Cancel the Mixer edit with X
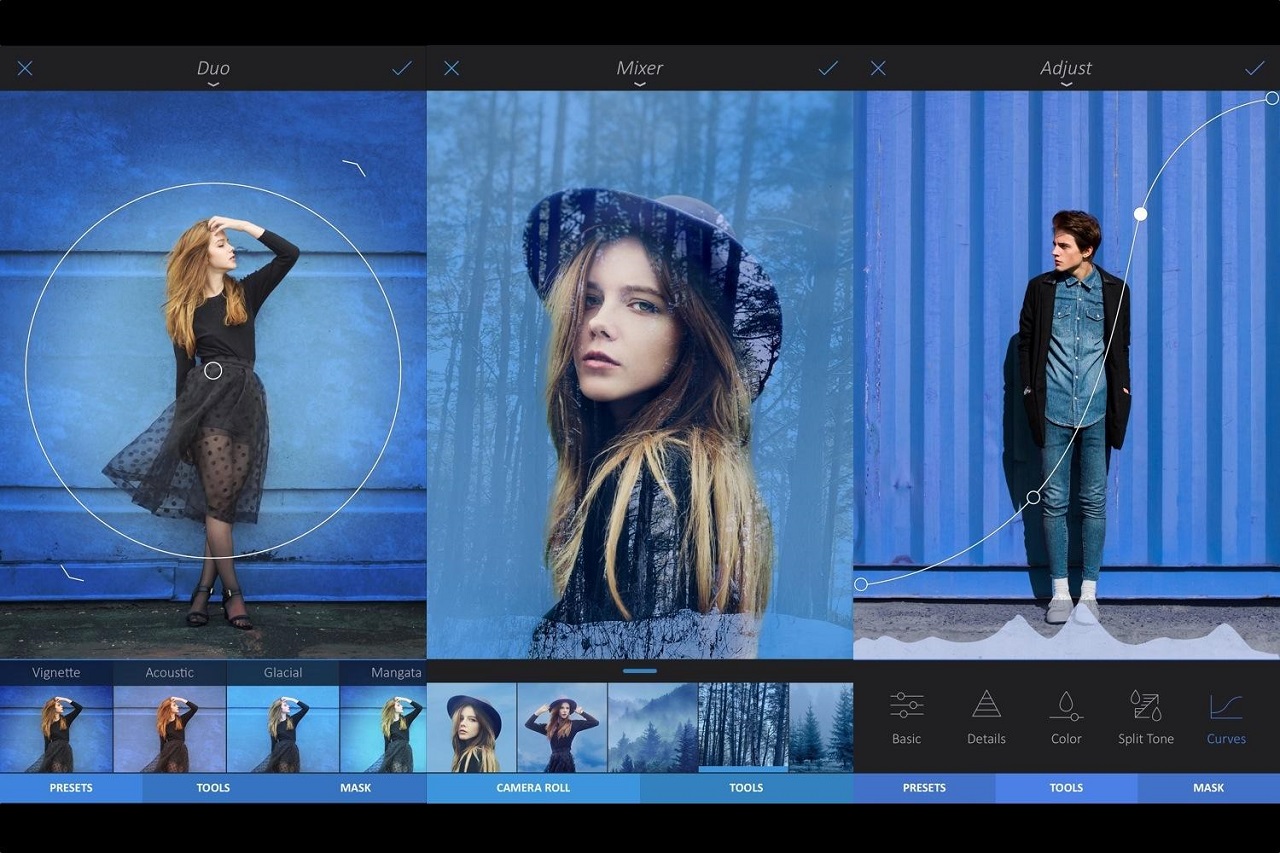 pyautogui.click(x=451, y=68)
